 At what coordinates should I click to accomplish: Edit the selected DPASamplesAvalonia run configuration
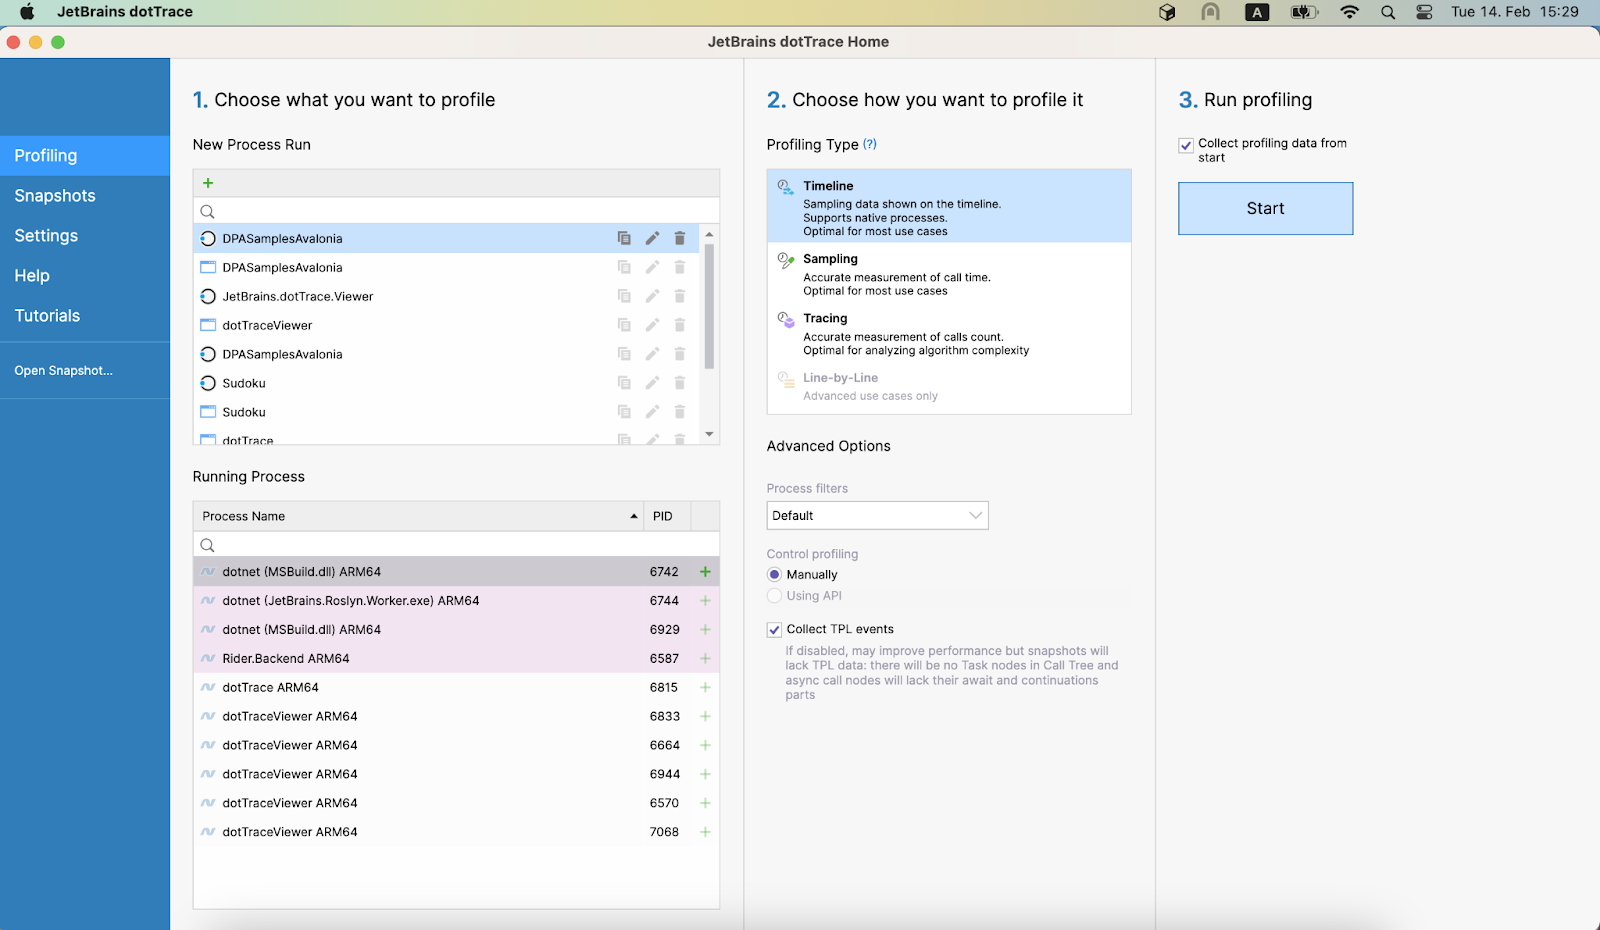point(652,238)
